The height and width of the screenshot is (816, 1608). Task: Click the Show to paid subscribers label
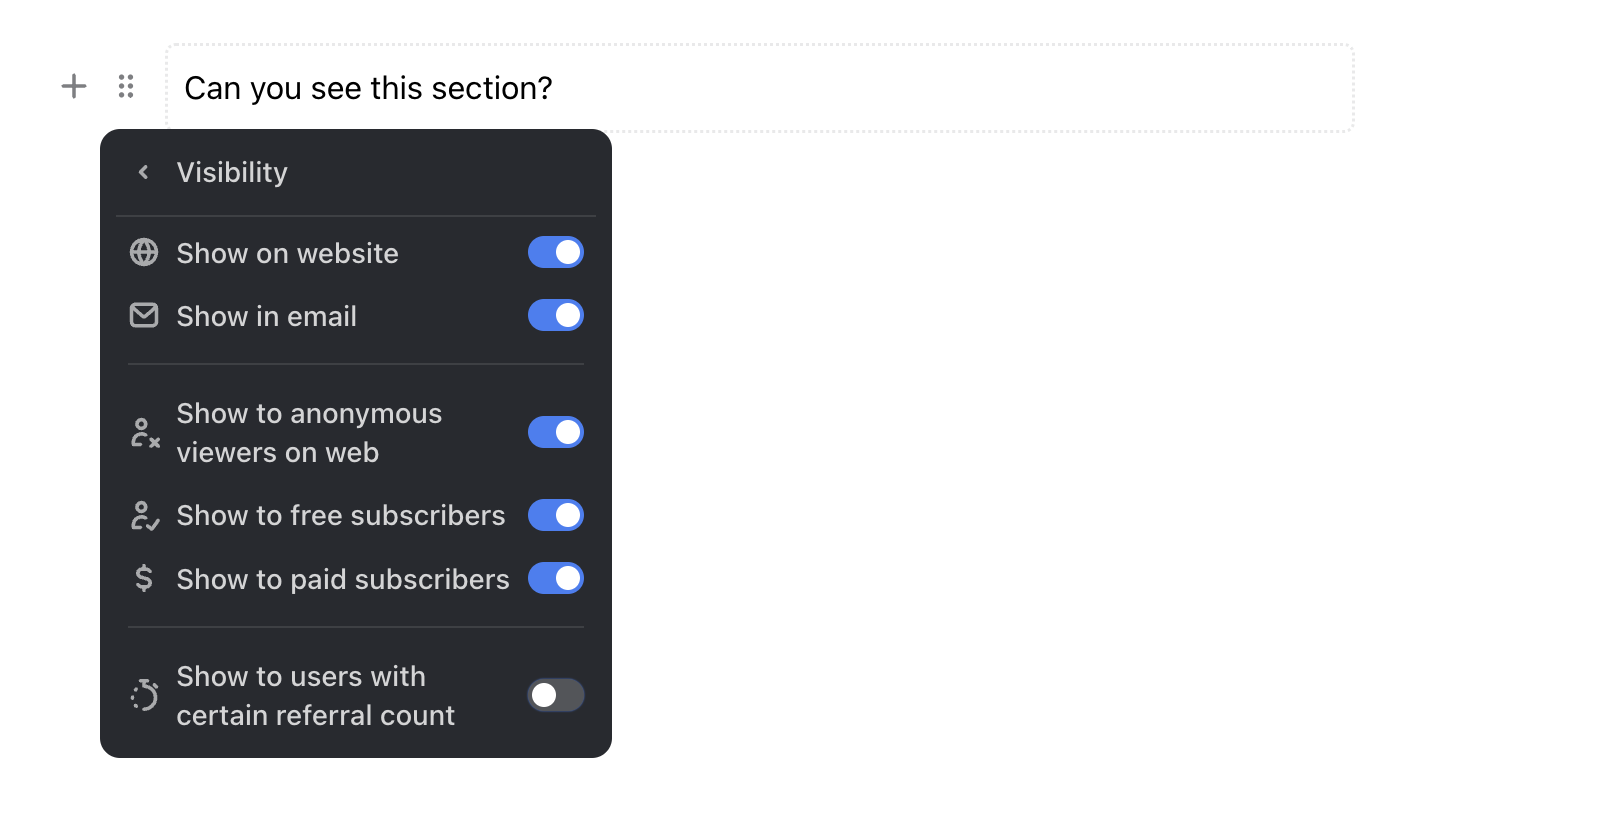pyautogui.click(x=343, y=579)
